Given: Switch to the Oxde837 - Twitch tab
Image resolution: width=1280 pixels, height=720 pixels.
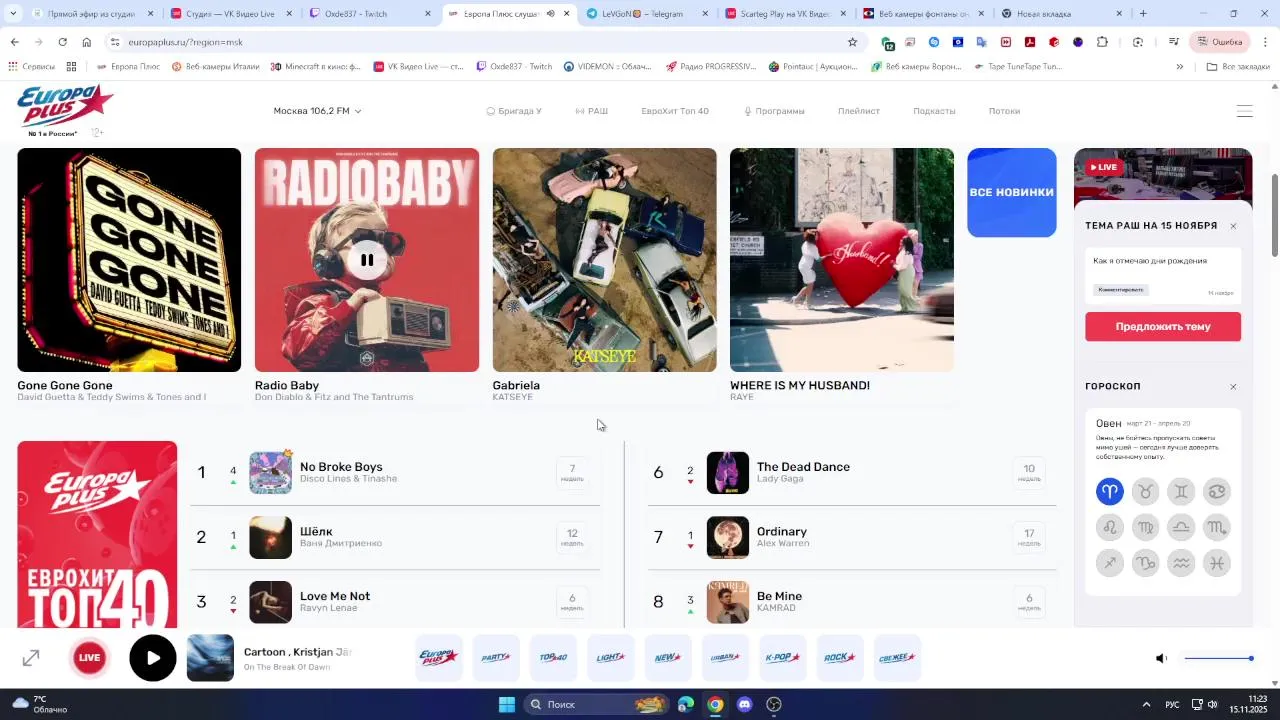Looking at the screenshot, I should [x=369, y=14].
